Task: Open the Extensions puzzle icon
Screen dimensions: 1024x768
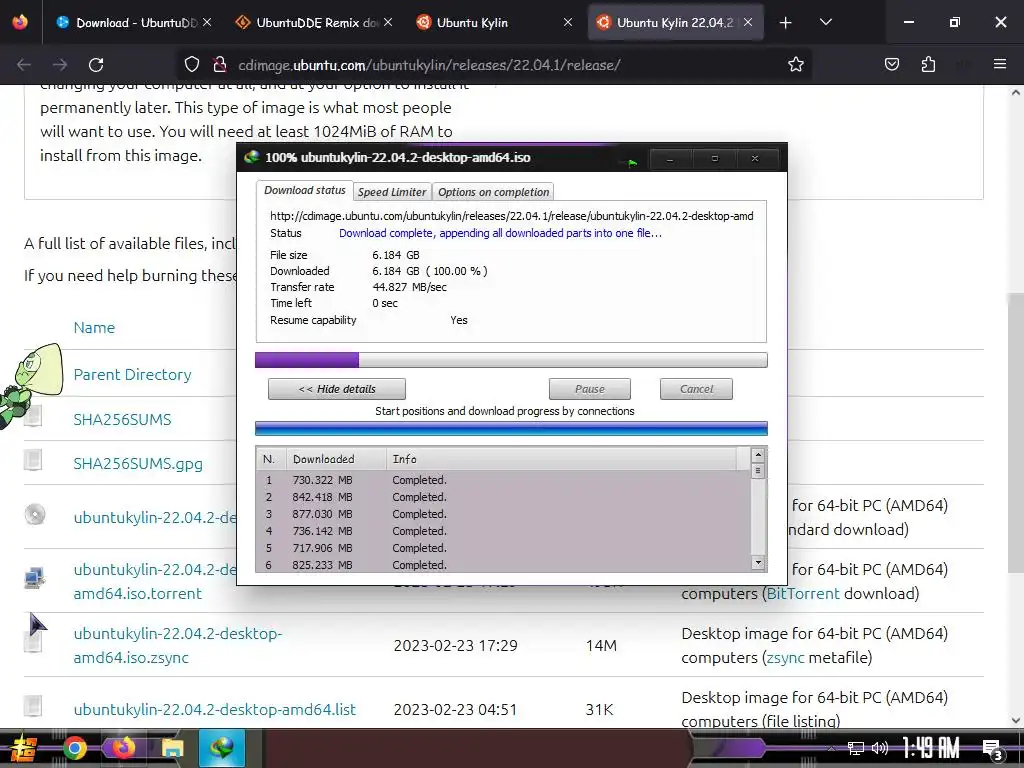Action: click(928, 64)
